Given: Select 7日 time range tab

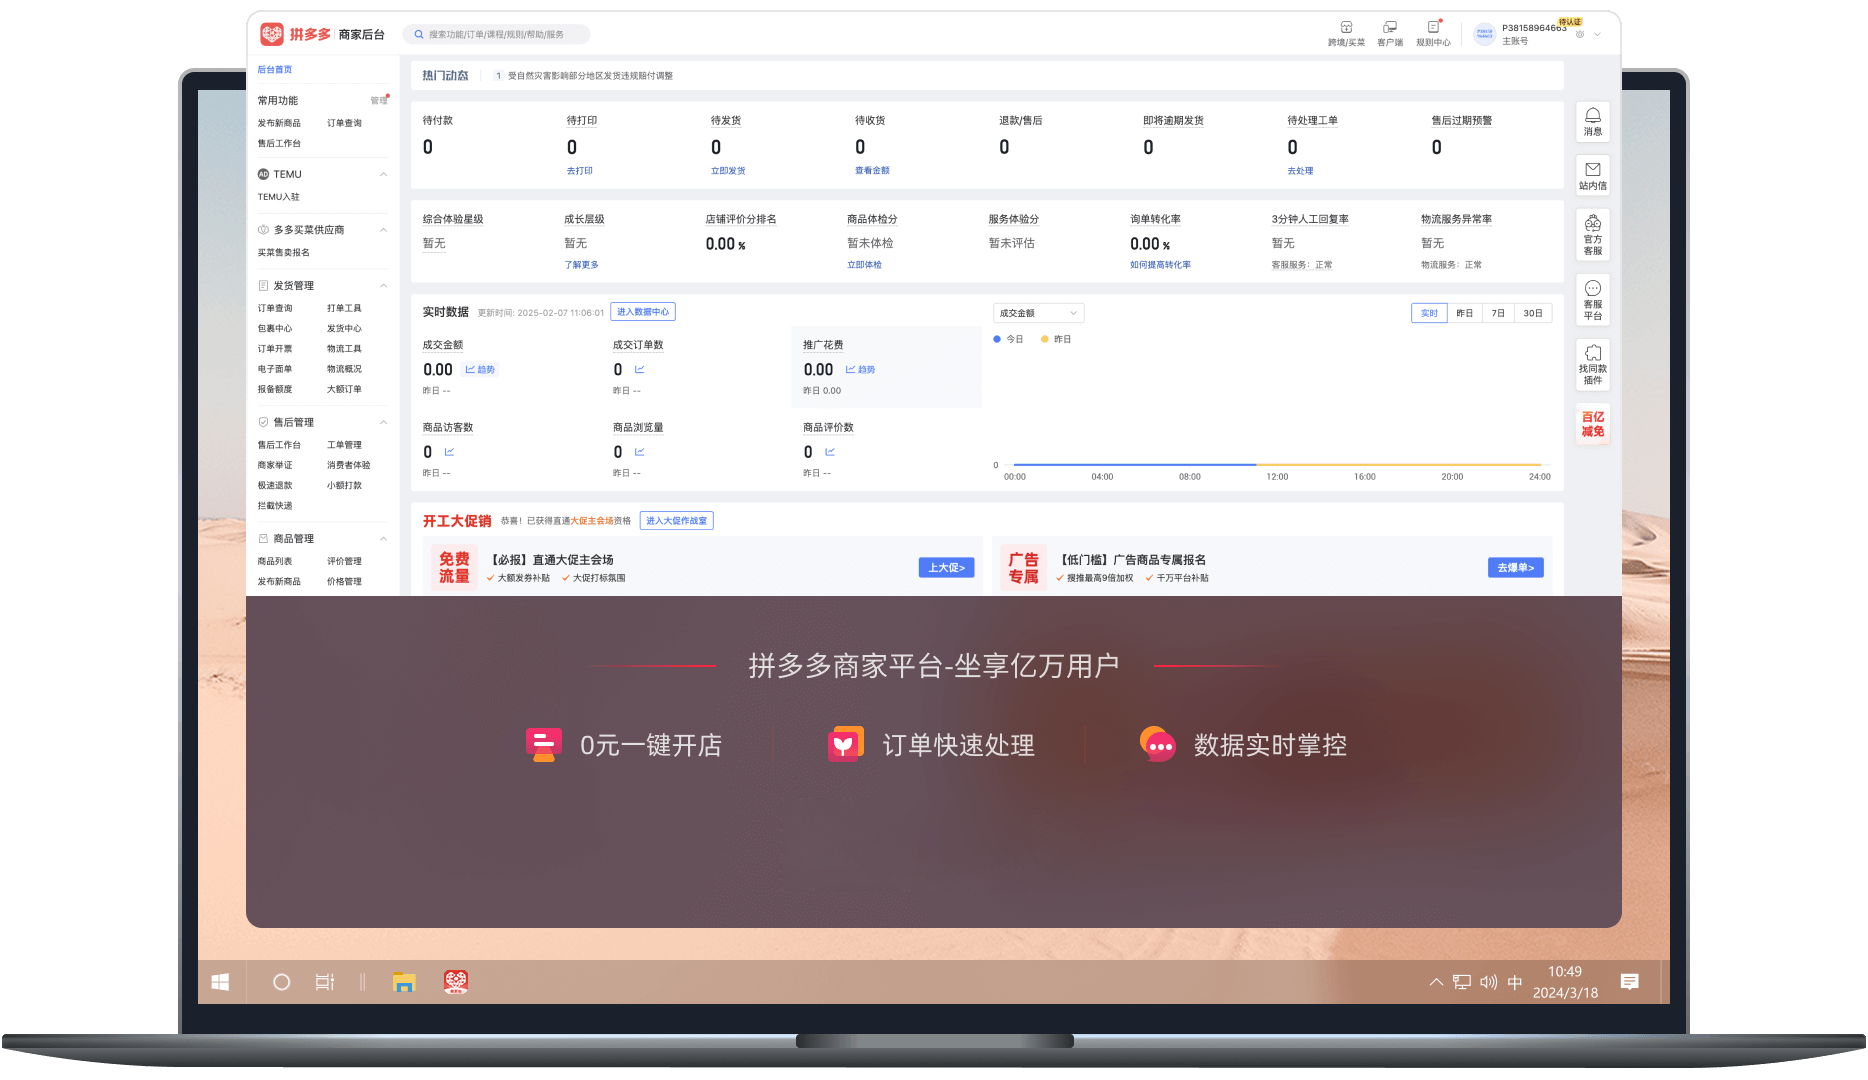Looking at the screenshot, I should (x=1498, y=313).
